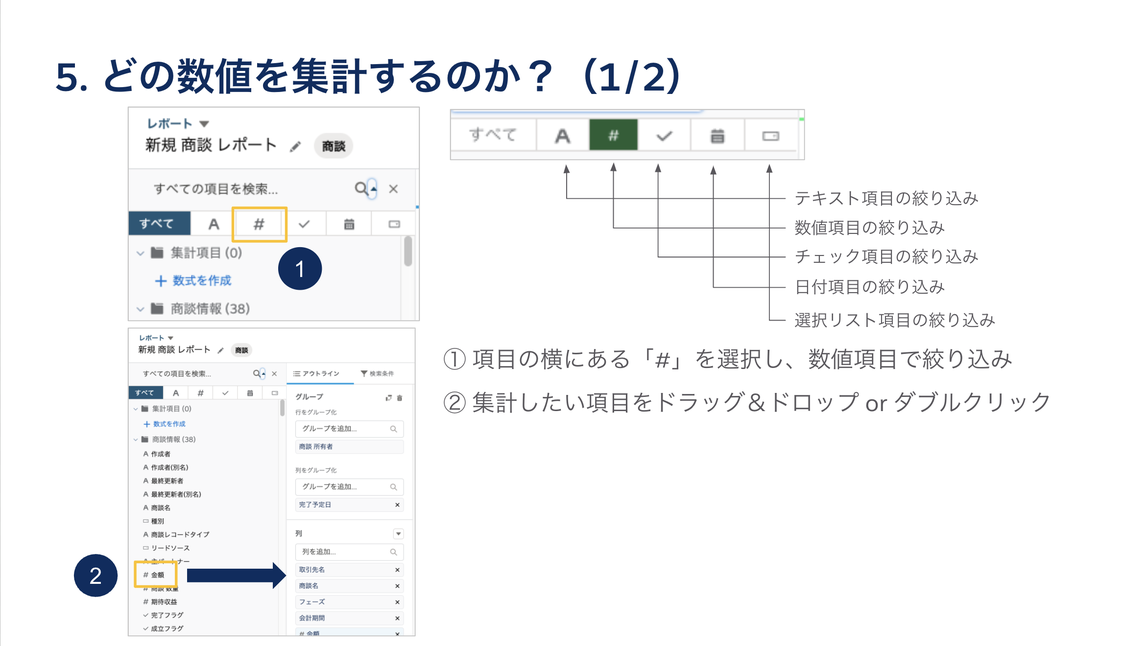The height and width of the screenshot is (646, 1148).
Task: Click the magnifier search icon in the upper panel
Action: coord(362,188)
